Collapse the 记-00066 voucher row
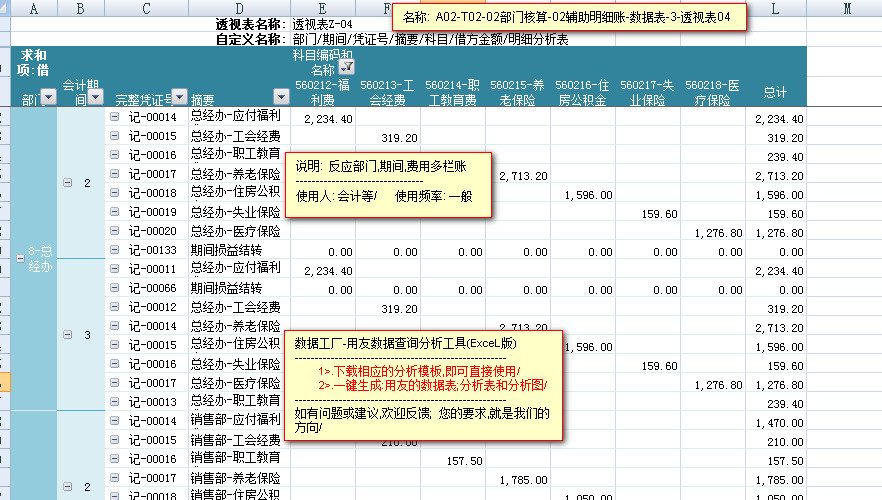 [115, 288]
